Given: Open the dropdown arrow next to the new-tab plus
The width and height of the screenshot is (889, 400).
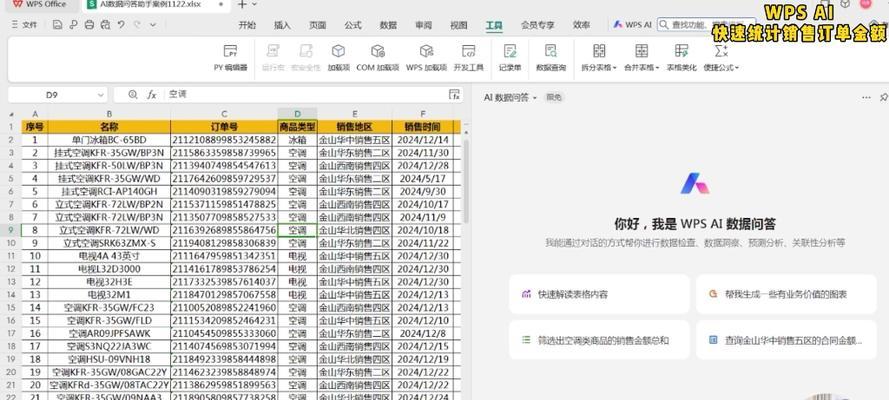Looking at the screenshot, I should coord(254,5).
